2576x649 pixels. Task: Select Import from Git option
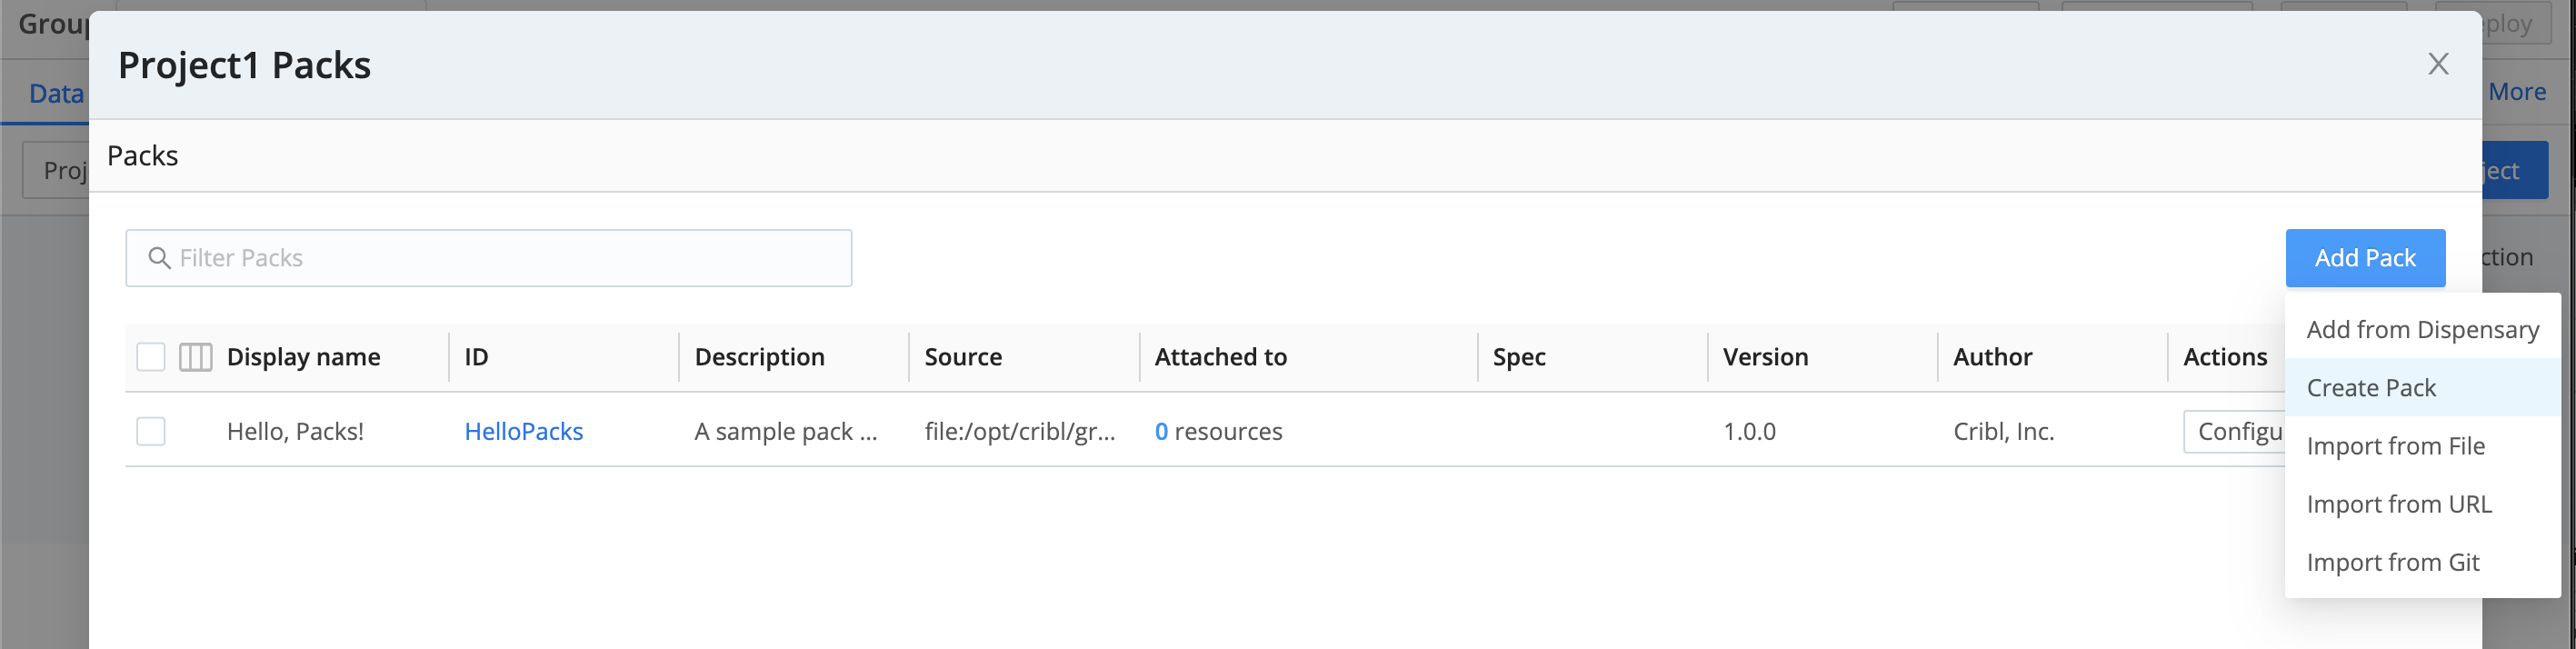[2392, 562]
